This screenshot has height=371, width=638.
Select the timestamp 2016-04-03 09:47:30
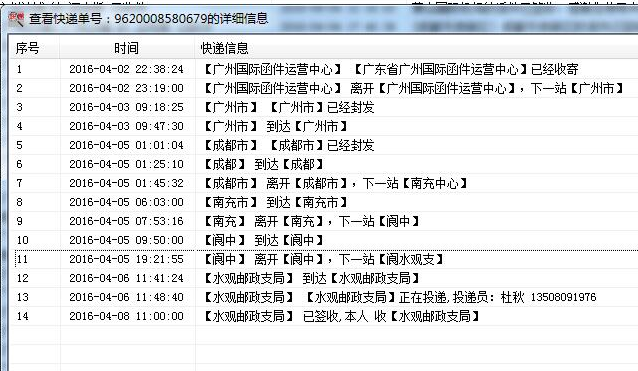point(126,126)
